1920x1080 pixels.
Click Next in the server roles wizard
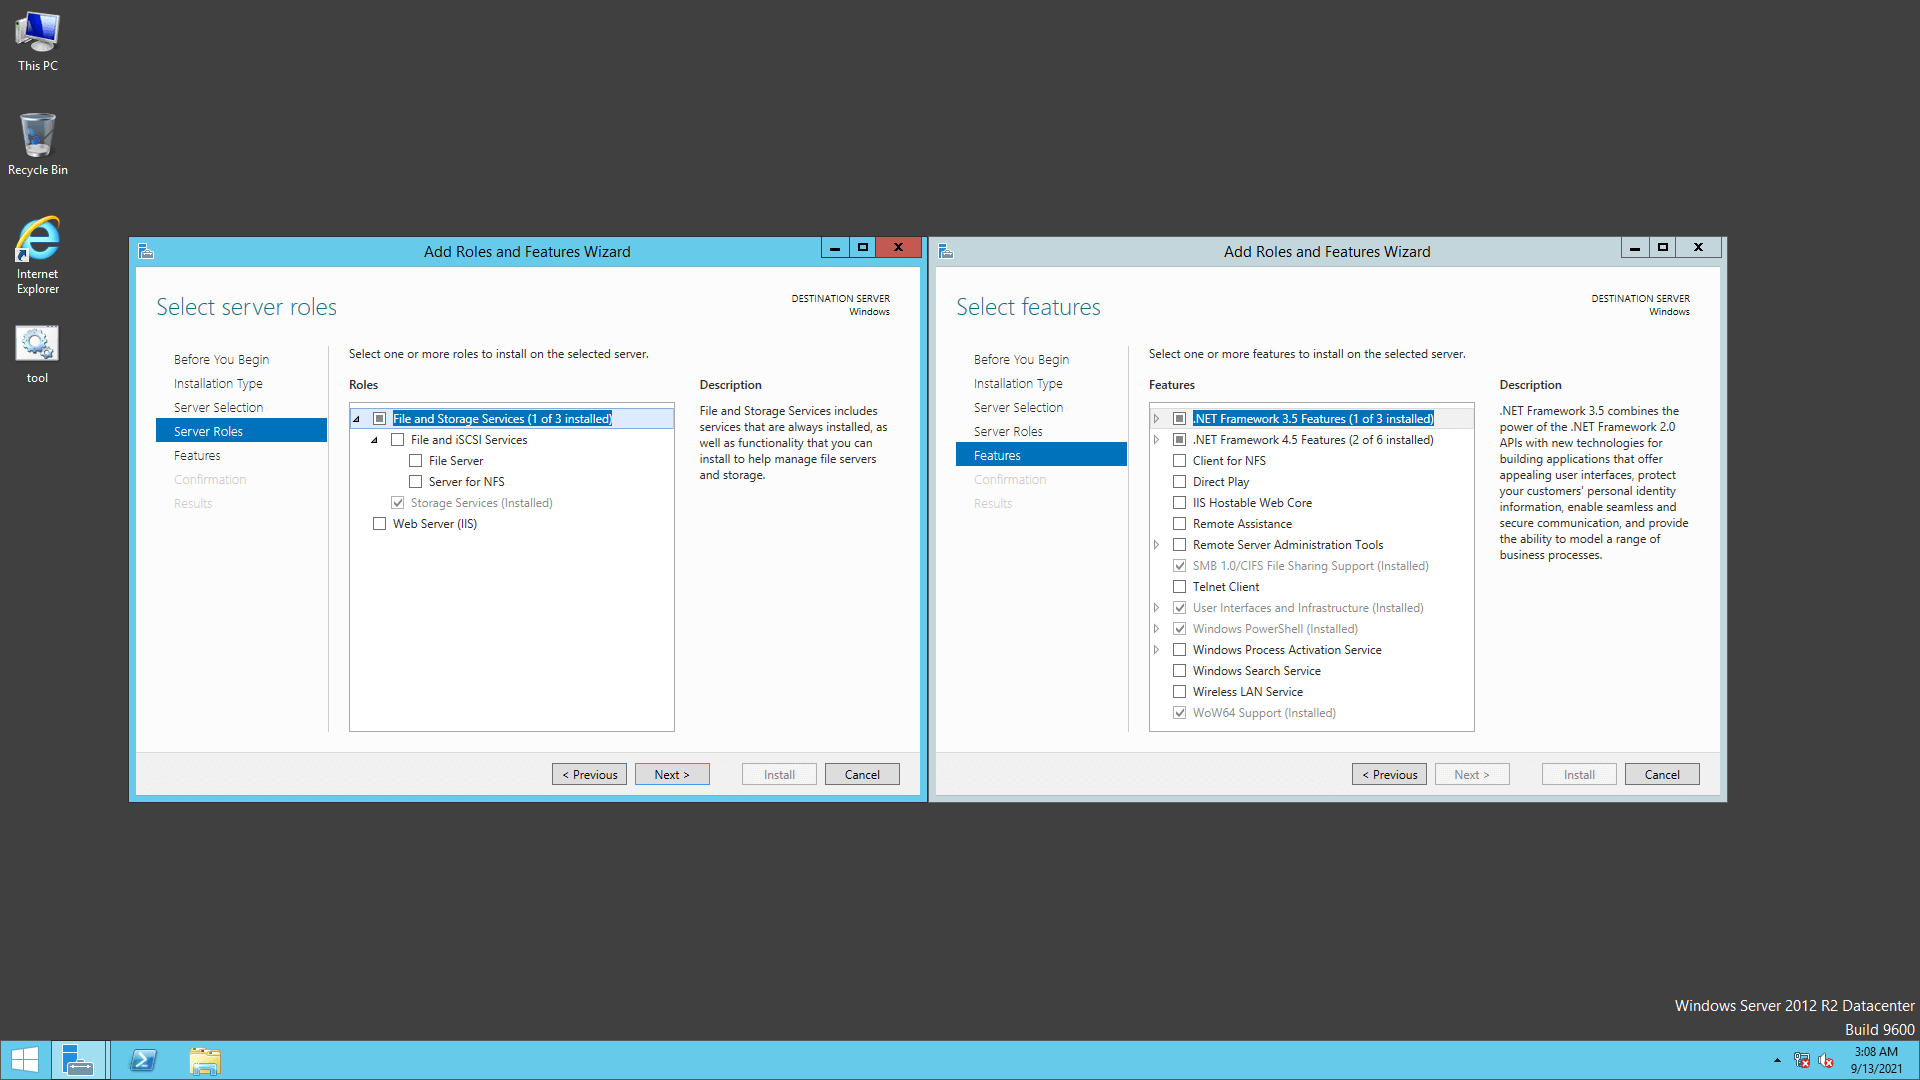(x=671, y=774)
